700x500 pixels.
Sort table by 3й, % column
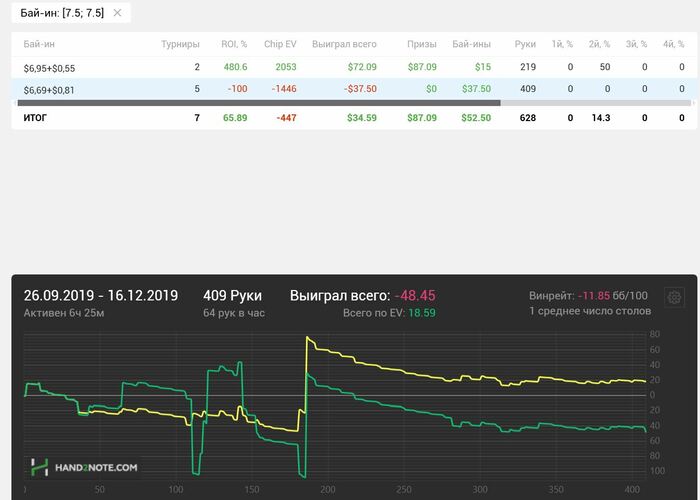tap(636, 44)
